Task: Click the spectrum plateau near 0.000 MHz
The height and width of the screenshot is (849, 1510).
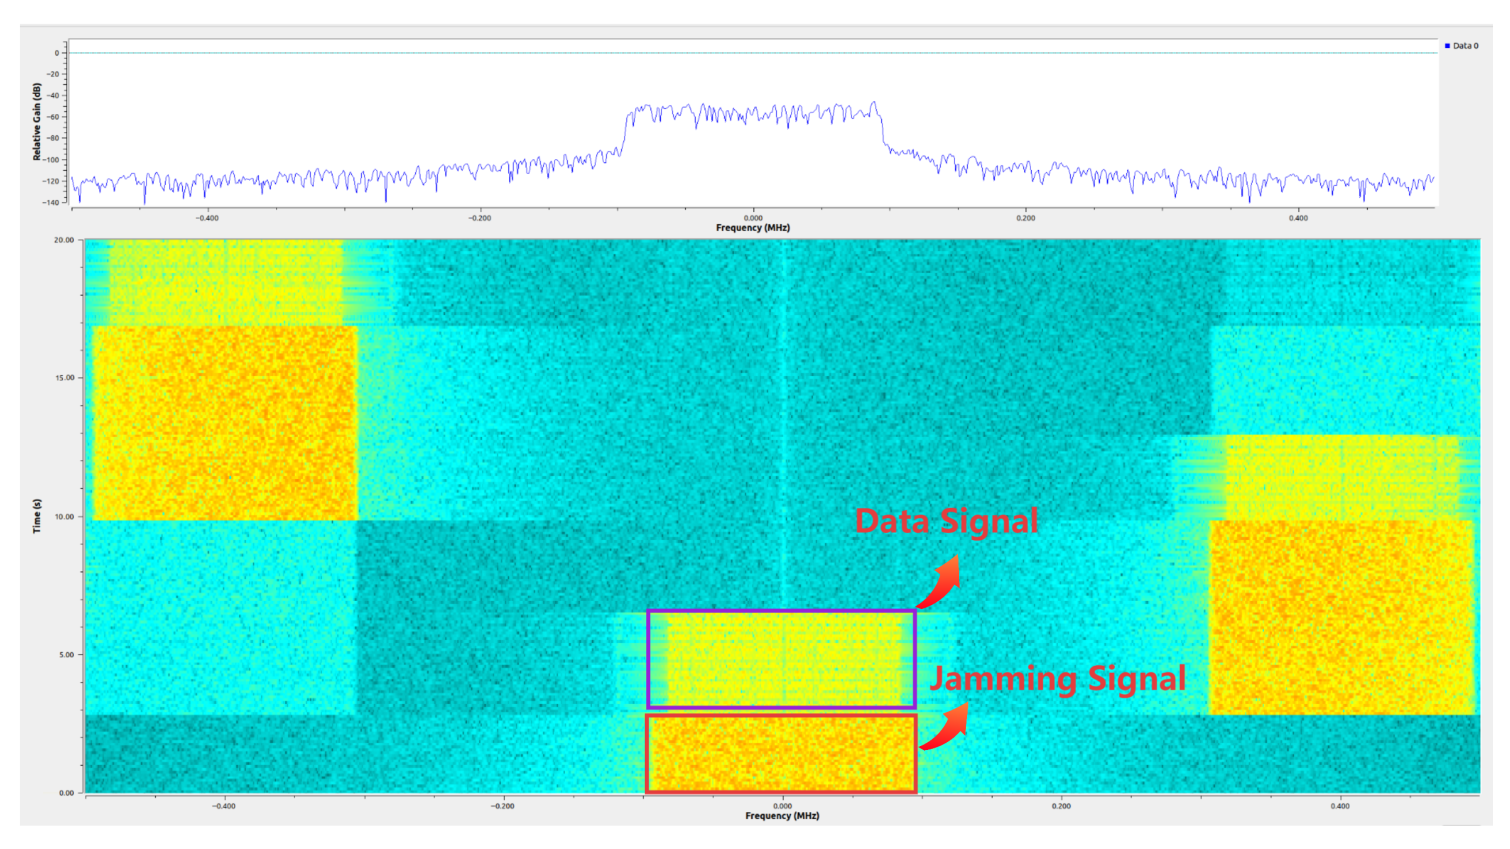Action: 753,114
